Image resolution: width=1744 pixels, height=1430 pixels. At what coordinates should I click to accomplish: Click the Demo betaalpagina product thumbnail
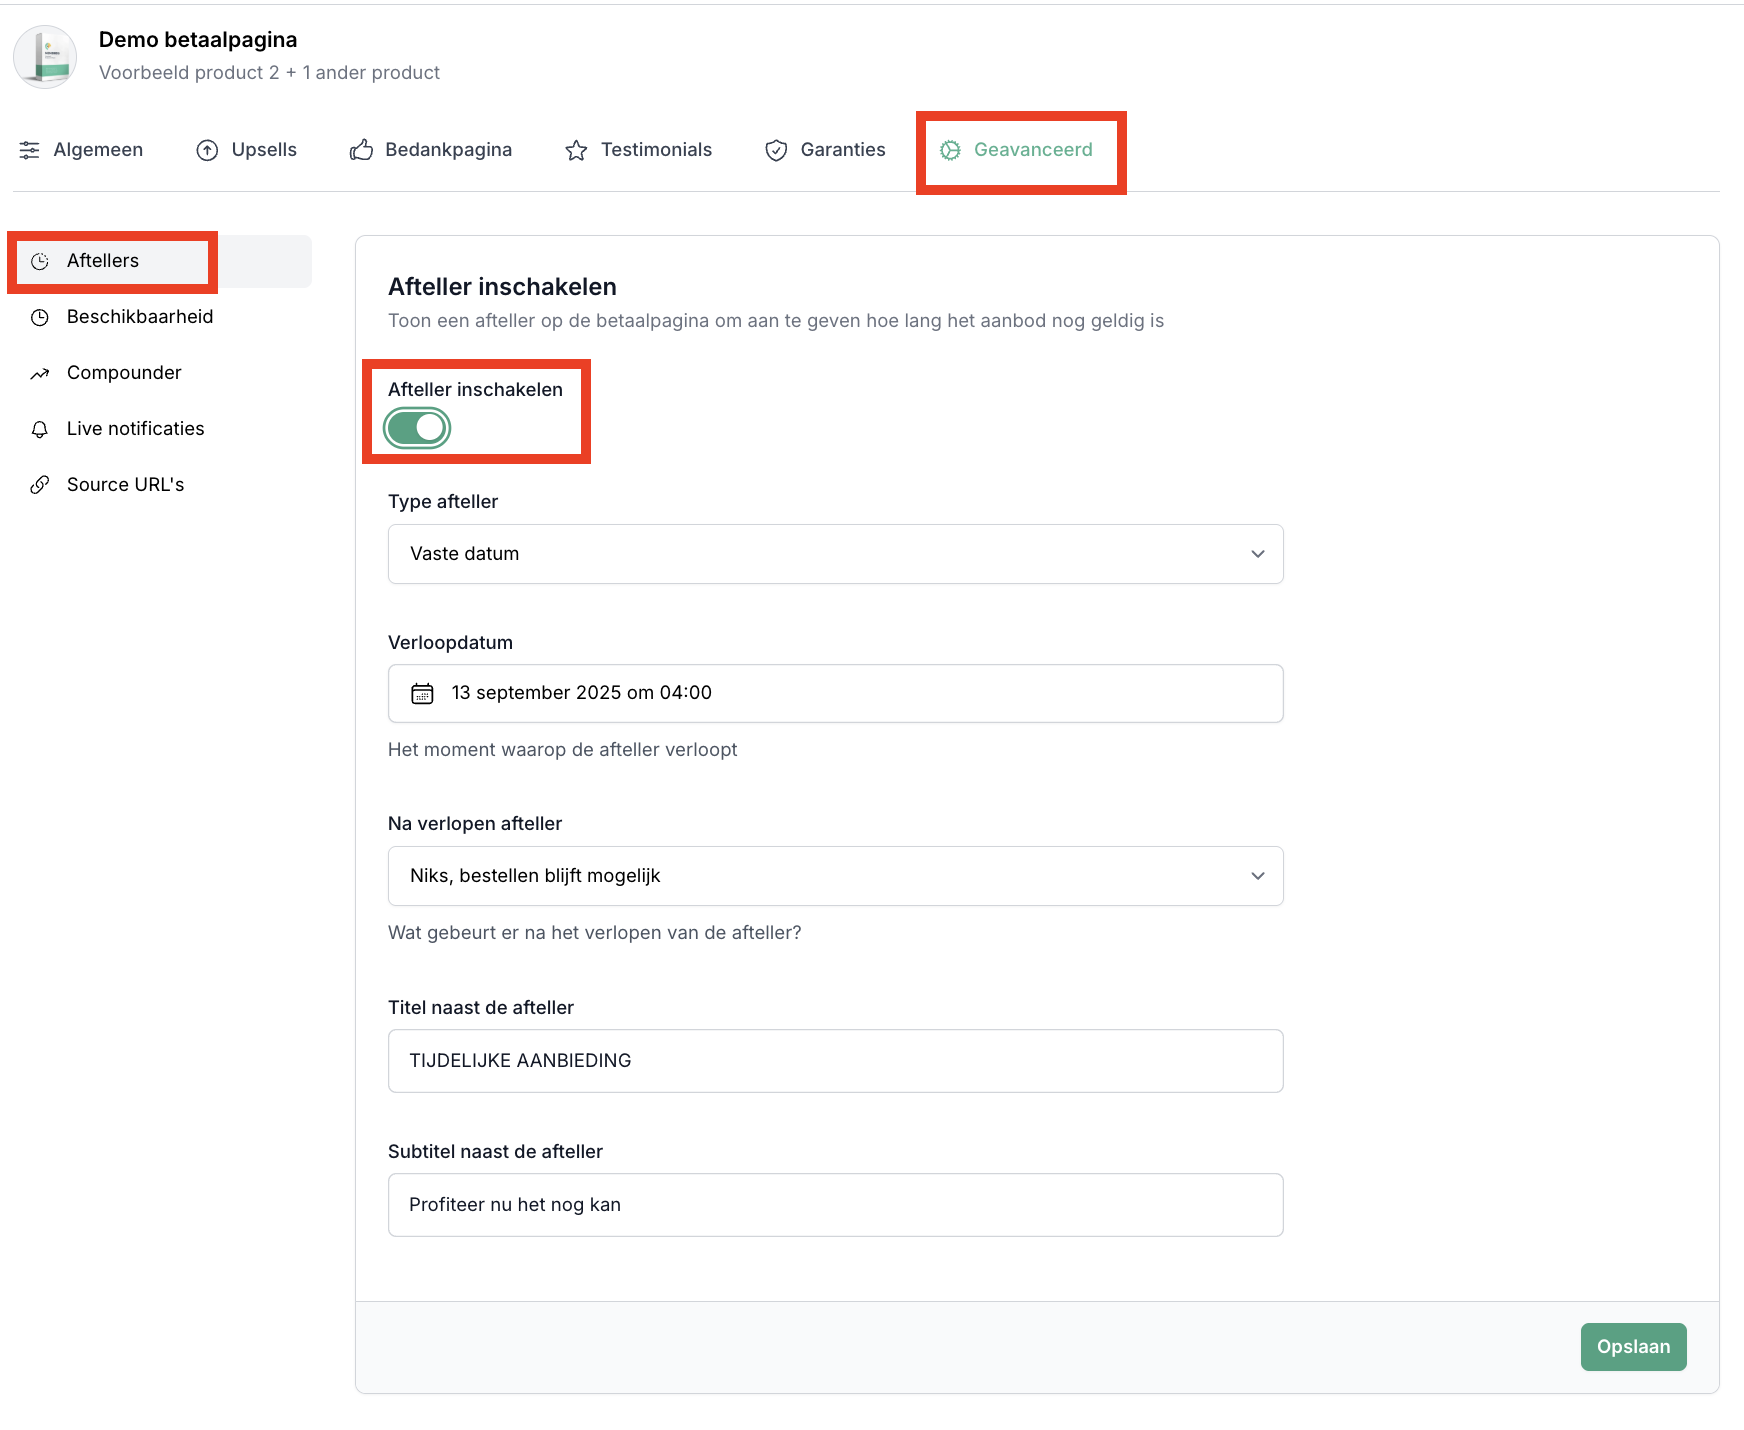pos(45,57)
